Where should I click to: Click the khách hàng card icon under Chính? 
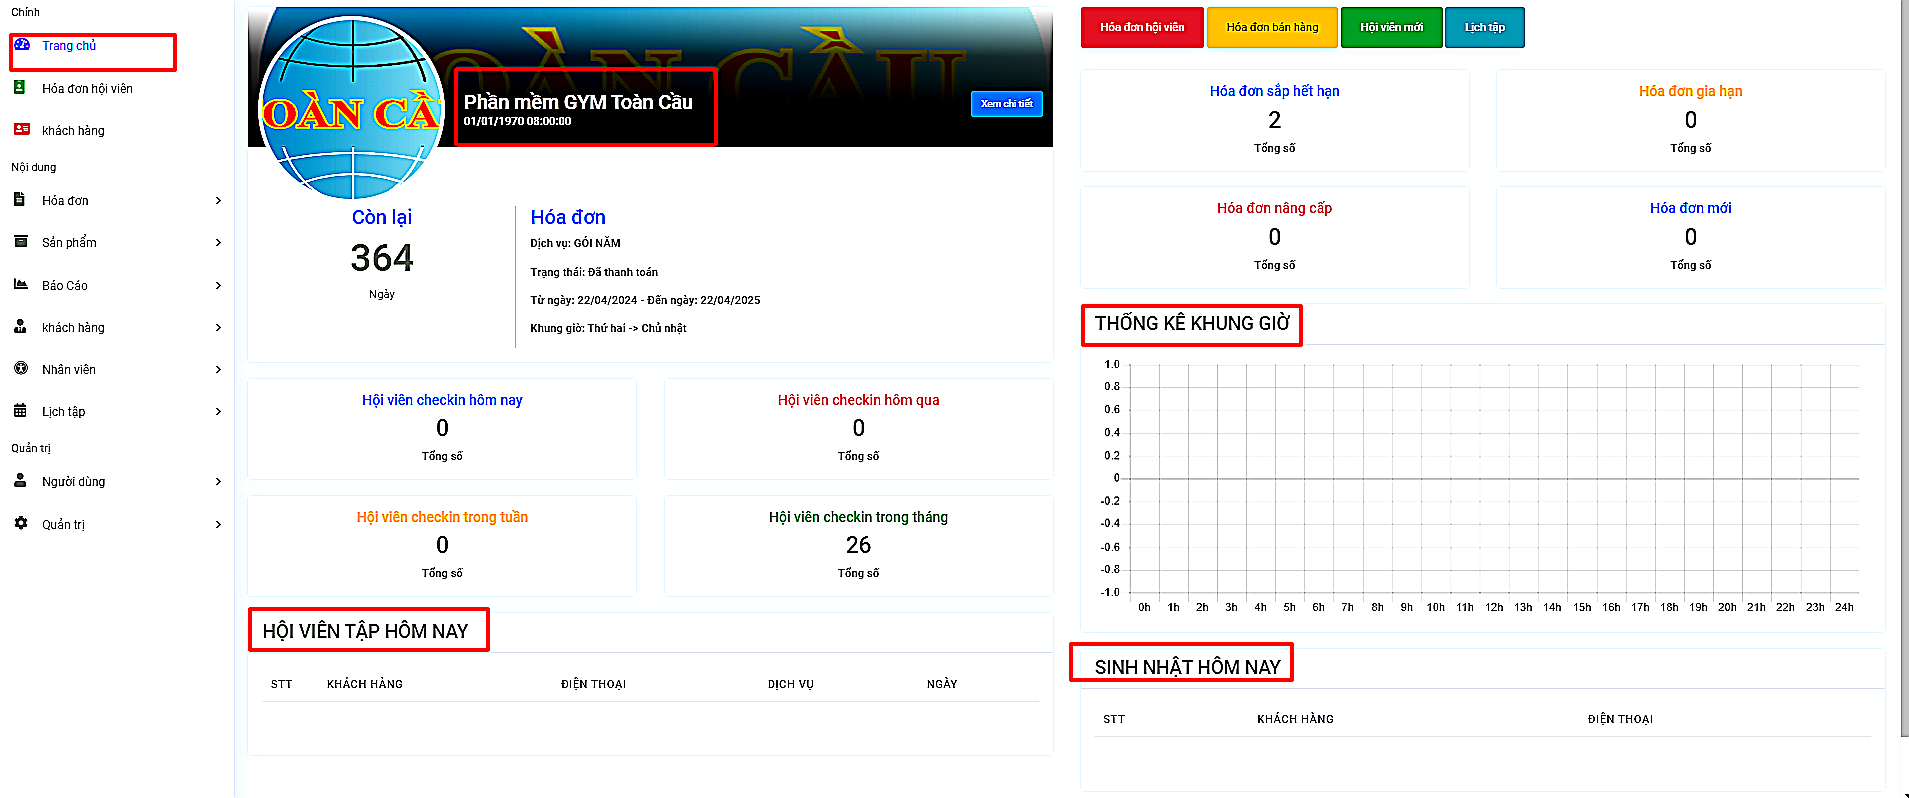21,130
